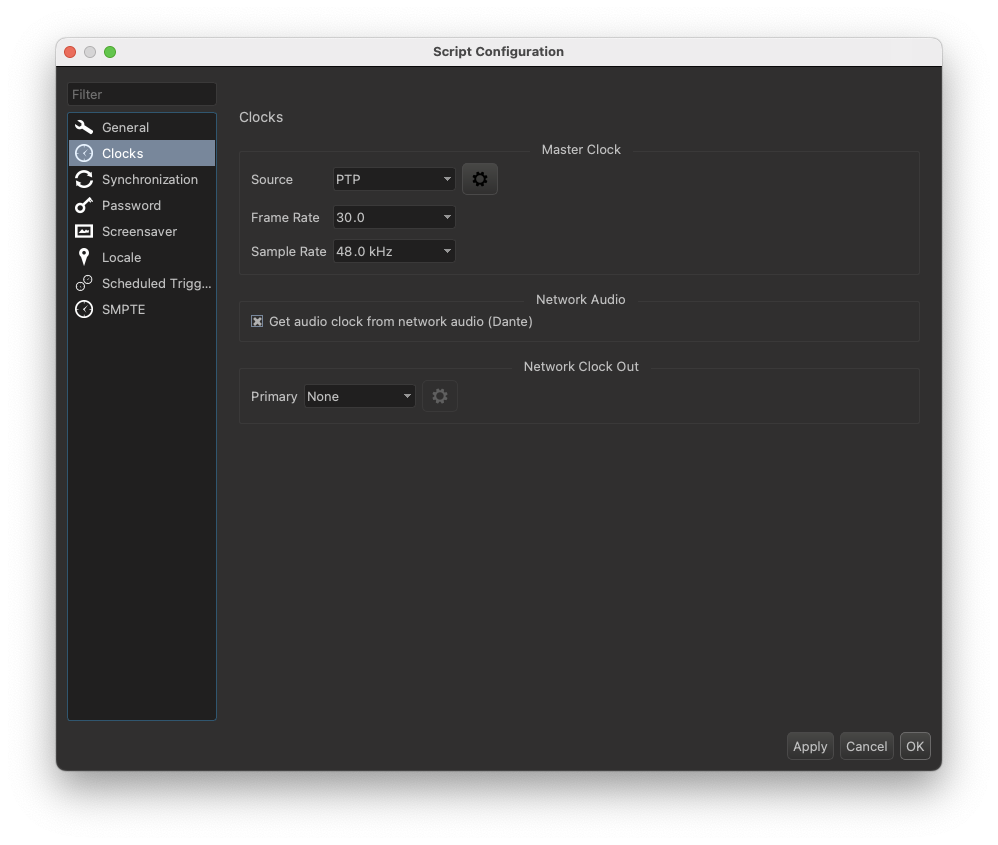Viewport: 998px width, 845px height.
Task: Close the Script Configuration window
Action: (70, 52)
